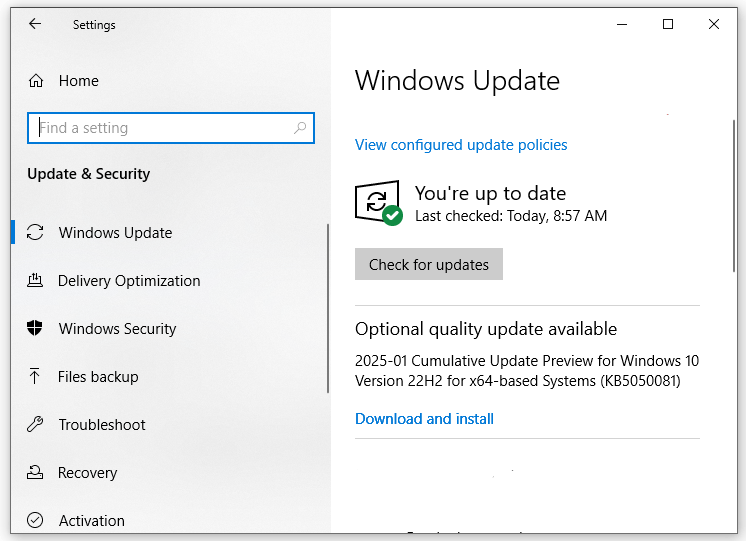The height and width of the screenshot is (541, 746).
Task: Click the Windows Security shield icon
Action: [x=35, y=328]
